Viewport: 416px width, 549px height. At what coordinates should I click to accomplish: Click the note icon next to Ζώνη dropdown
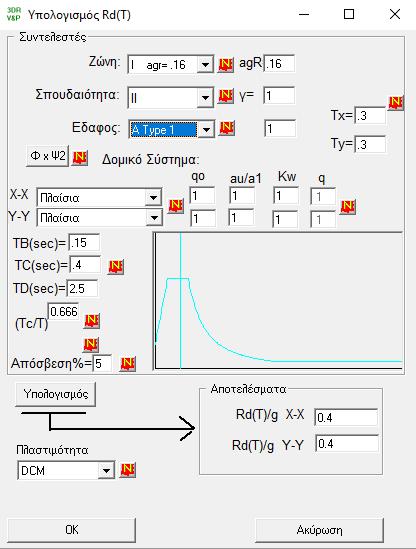(x=226, y=64)
